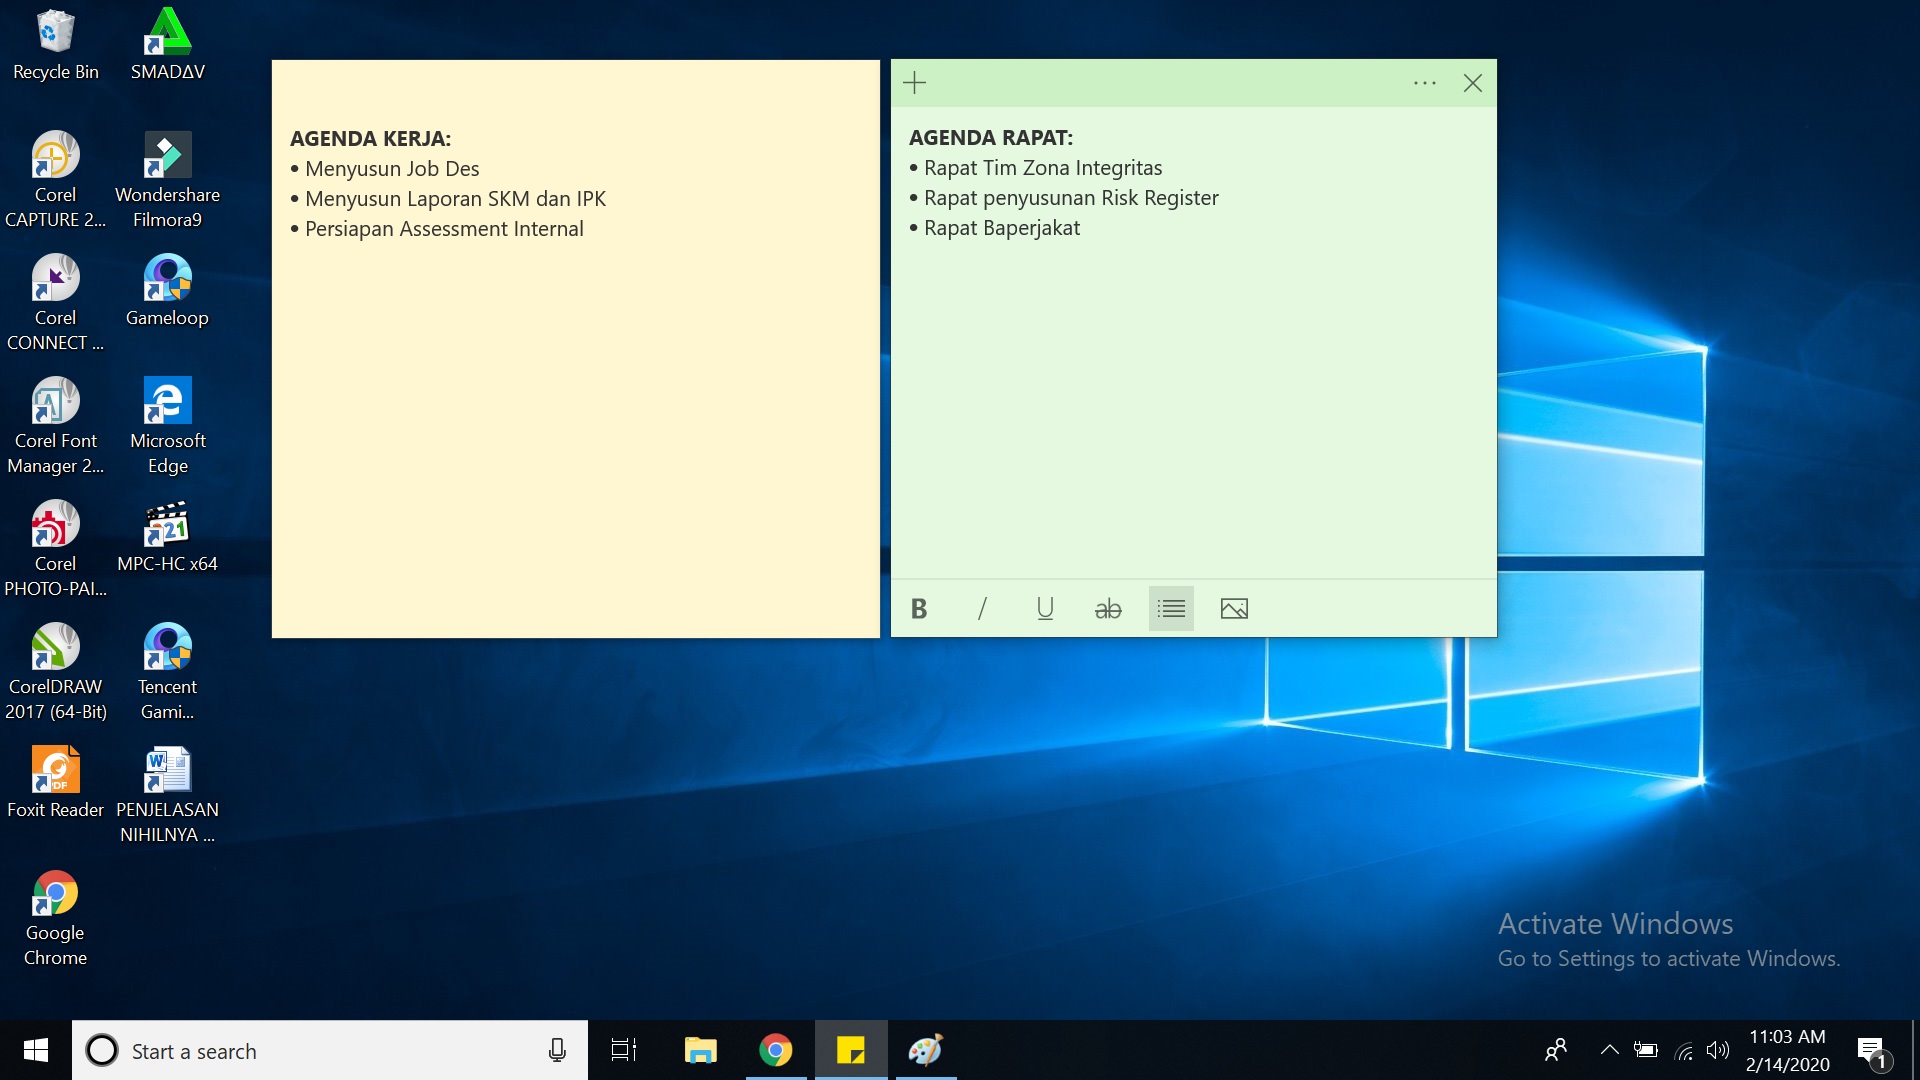This screenshot has width=1920, height=1080.
Task: Click the taskbar notification bell
Action: [x=1873, y=1050]
